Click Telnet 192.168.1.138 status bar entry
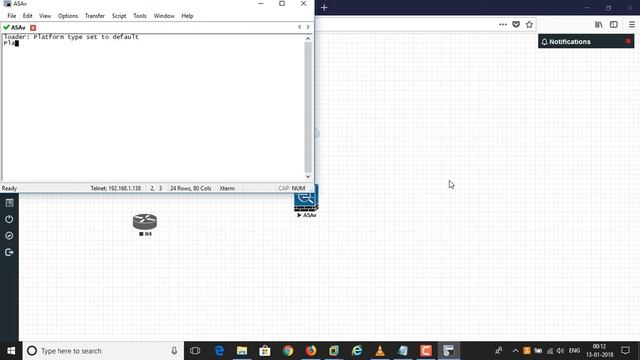This screenshot has height=360, width=640. [x=116, y=188]
